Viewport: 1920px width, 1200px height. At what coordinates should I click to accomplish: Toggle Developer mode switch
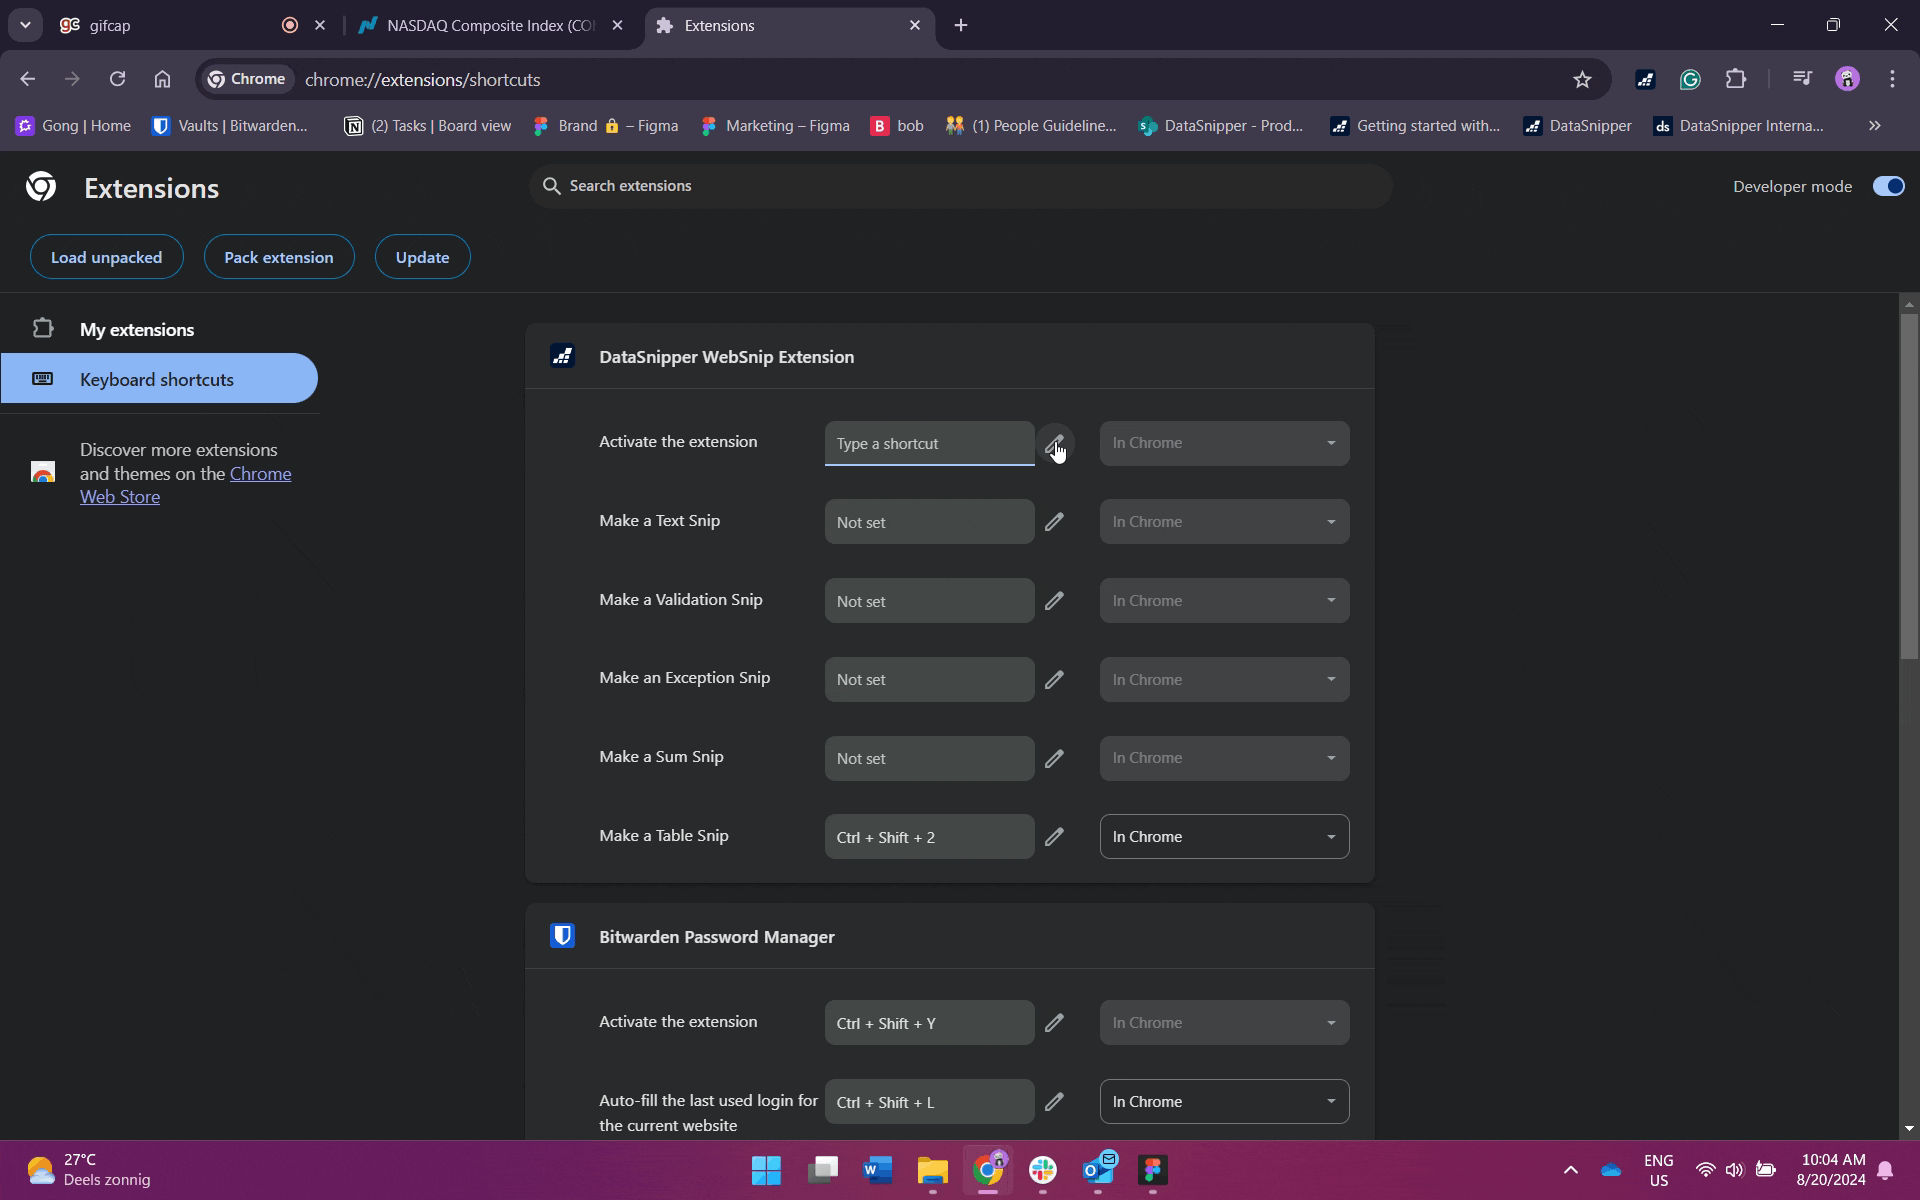click(1888, 186)
